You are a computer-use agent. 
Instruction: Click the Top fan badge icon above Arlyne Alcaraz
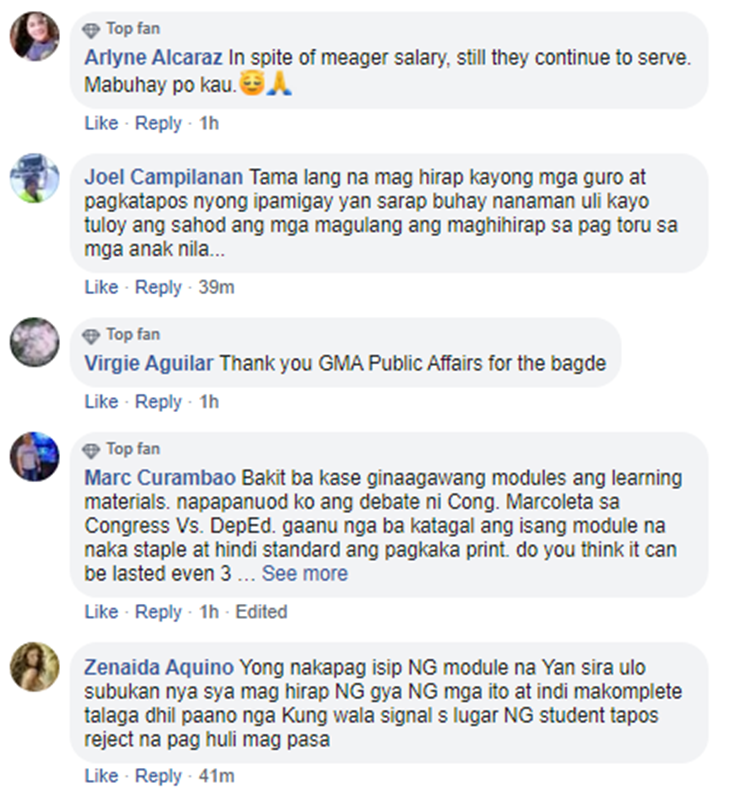coord(91,31)
